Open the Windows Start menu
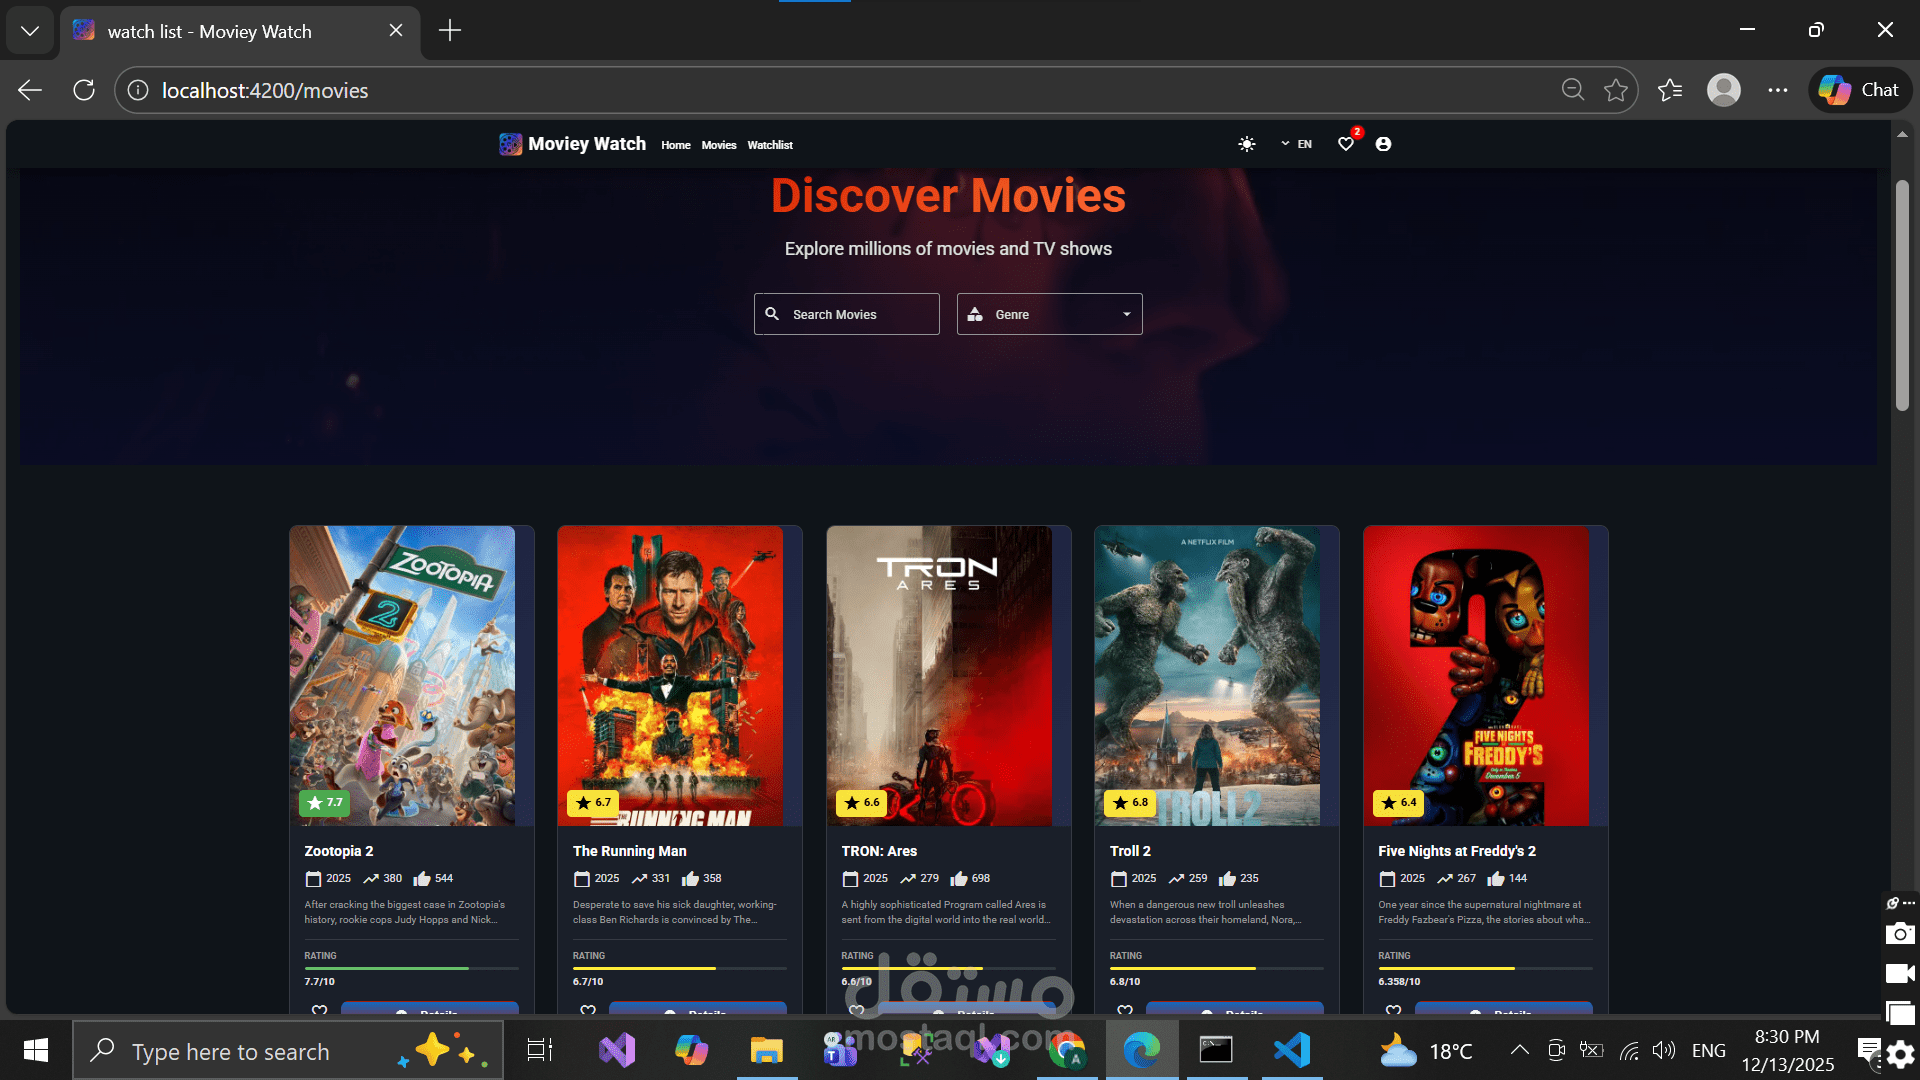Screen dimensions: 1920x1080 [36, 1051]
